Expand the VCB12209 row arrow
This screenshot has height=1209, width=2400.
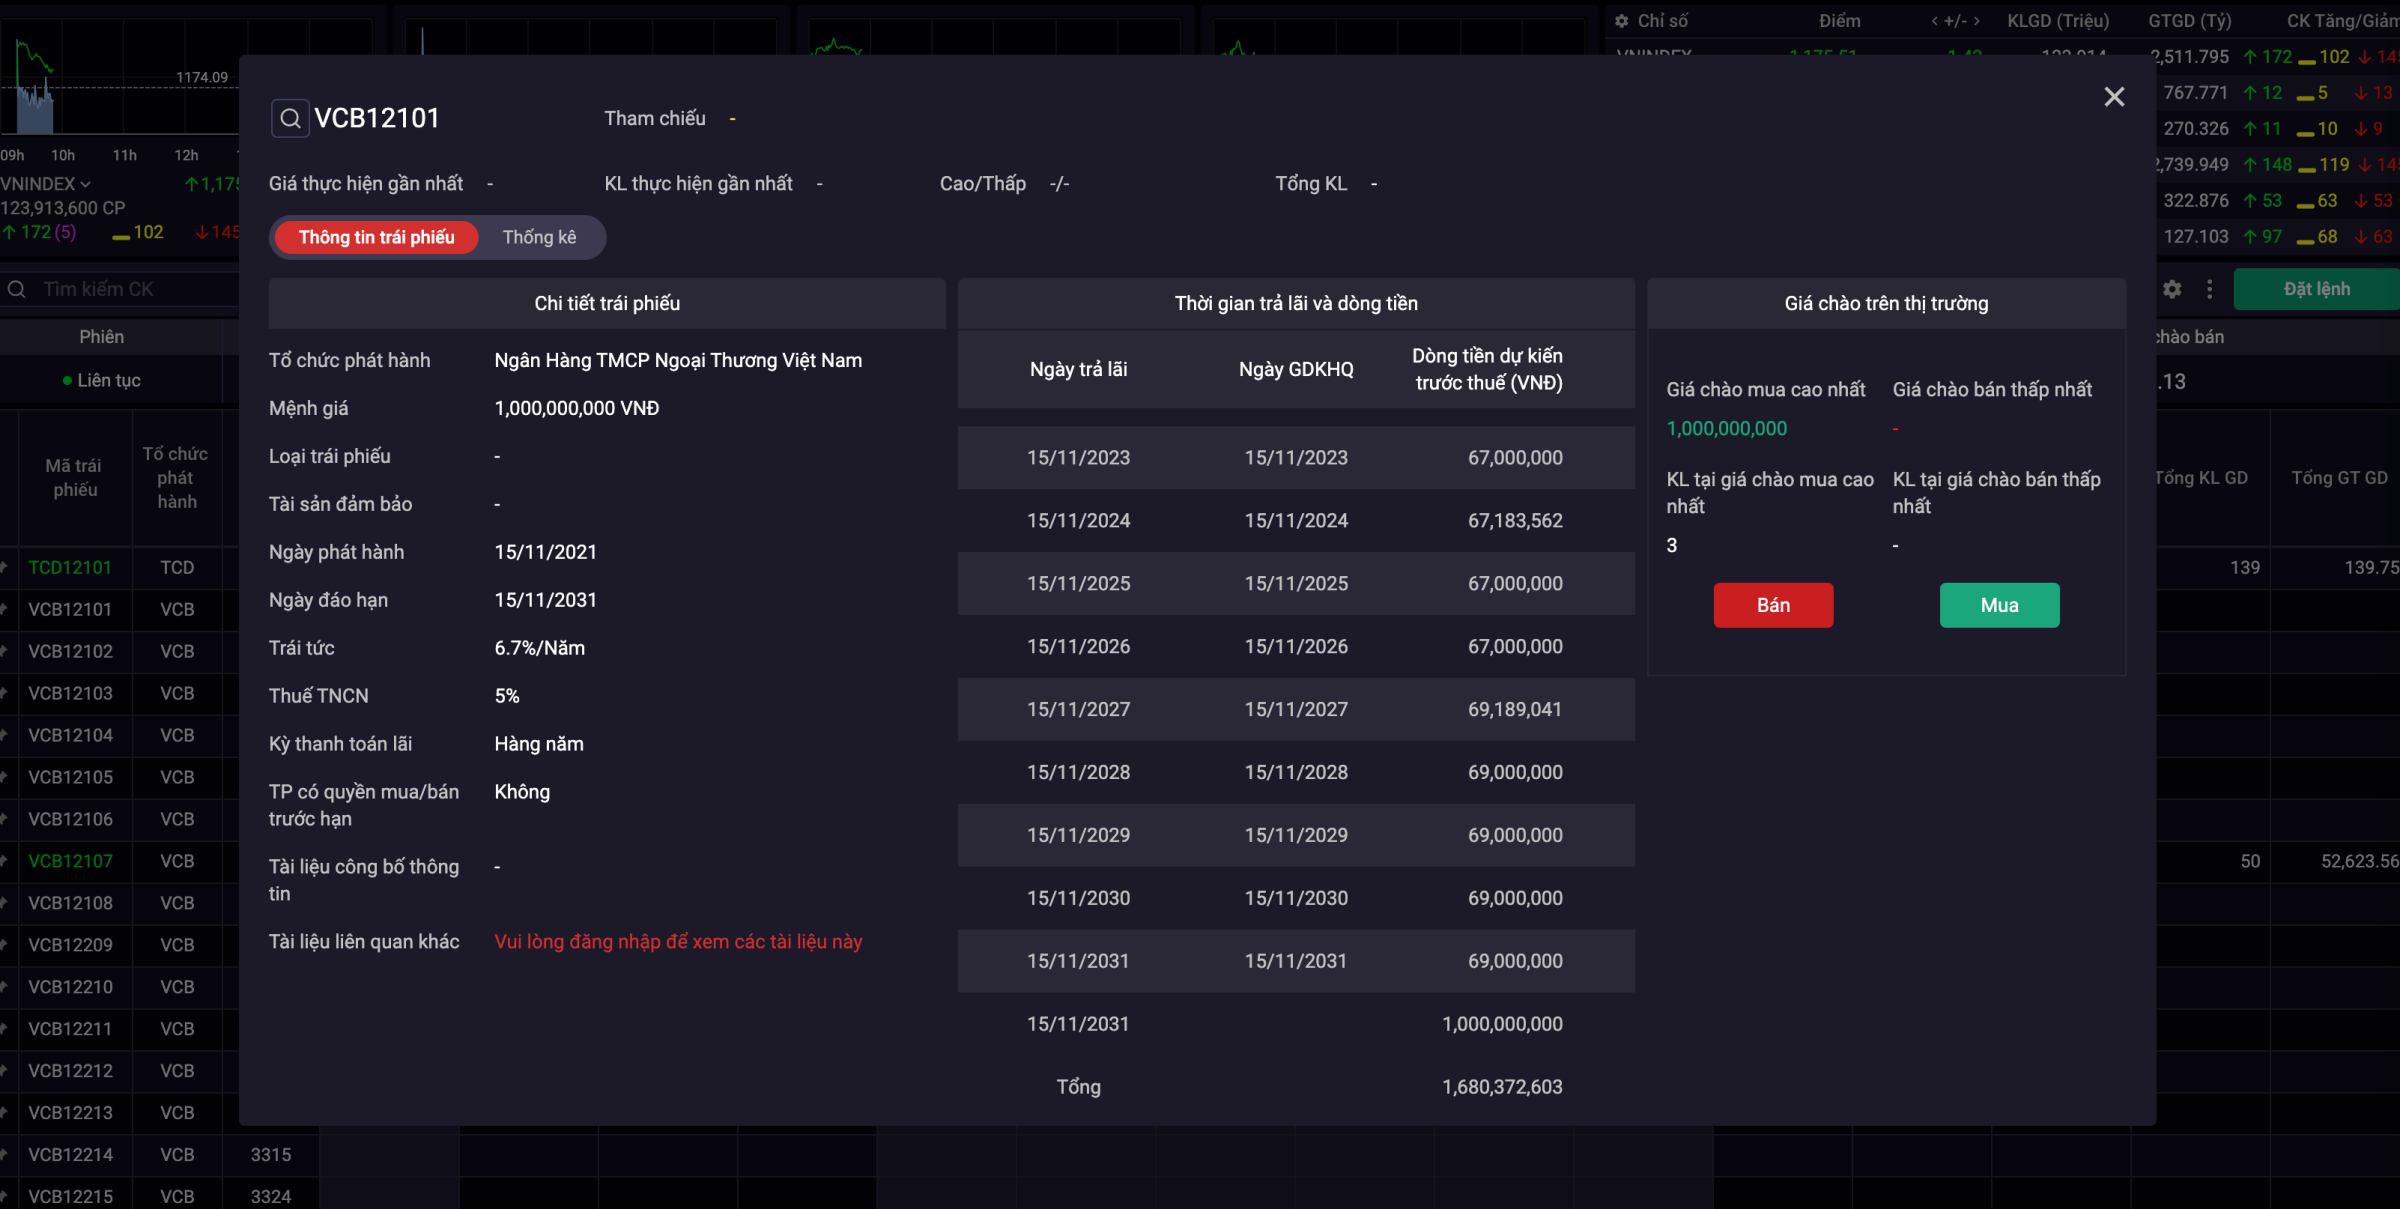5,945
